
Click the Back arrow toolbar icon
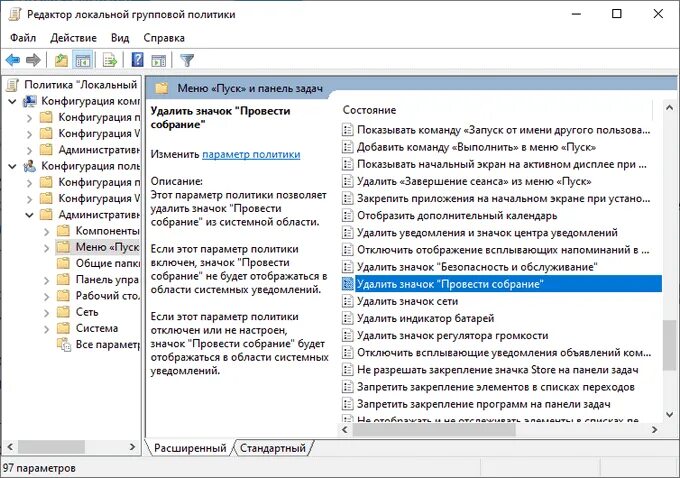point(13,60)
